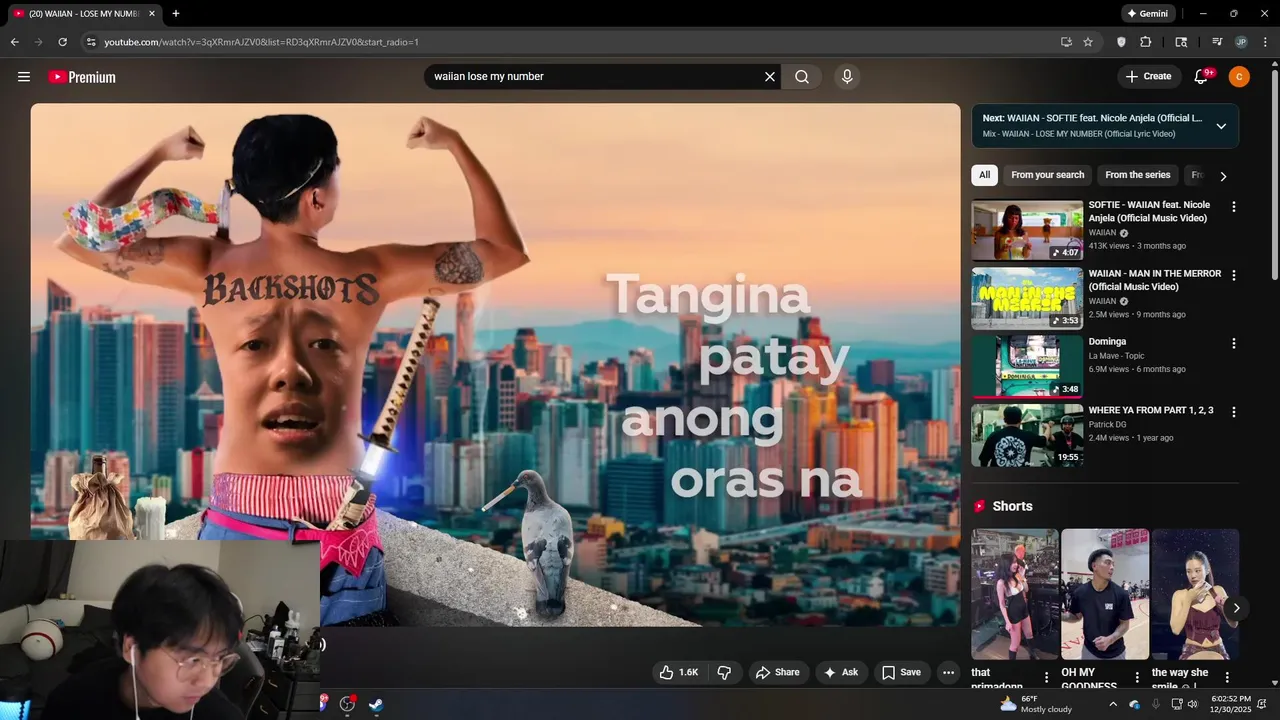Open options for 'OH MY GOODNESS' short

coord(1137,677)
